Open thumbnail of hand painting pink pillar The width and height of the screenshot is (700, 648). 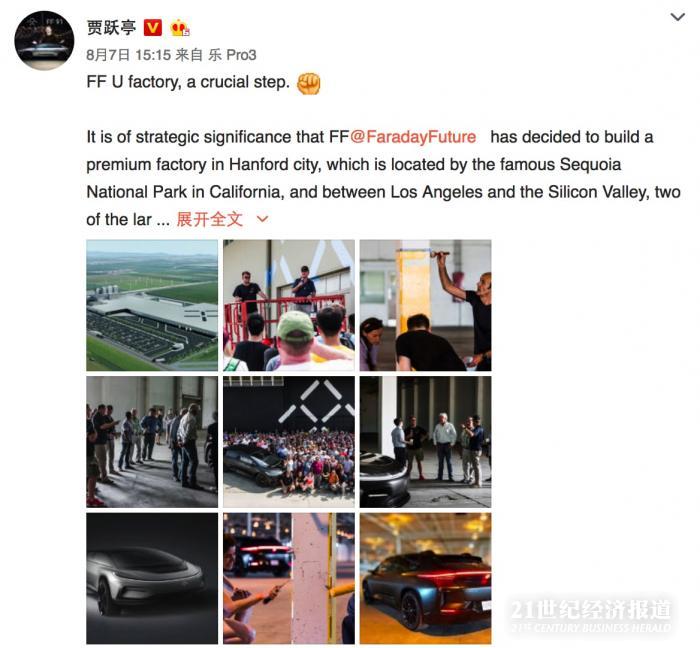pyautogui.click(x=289, y=578)
